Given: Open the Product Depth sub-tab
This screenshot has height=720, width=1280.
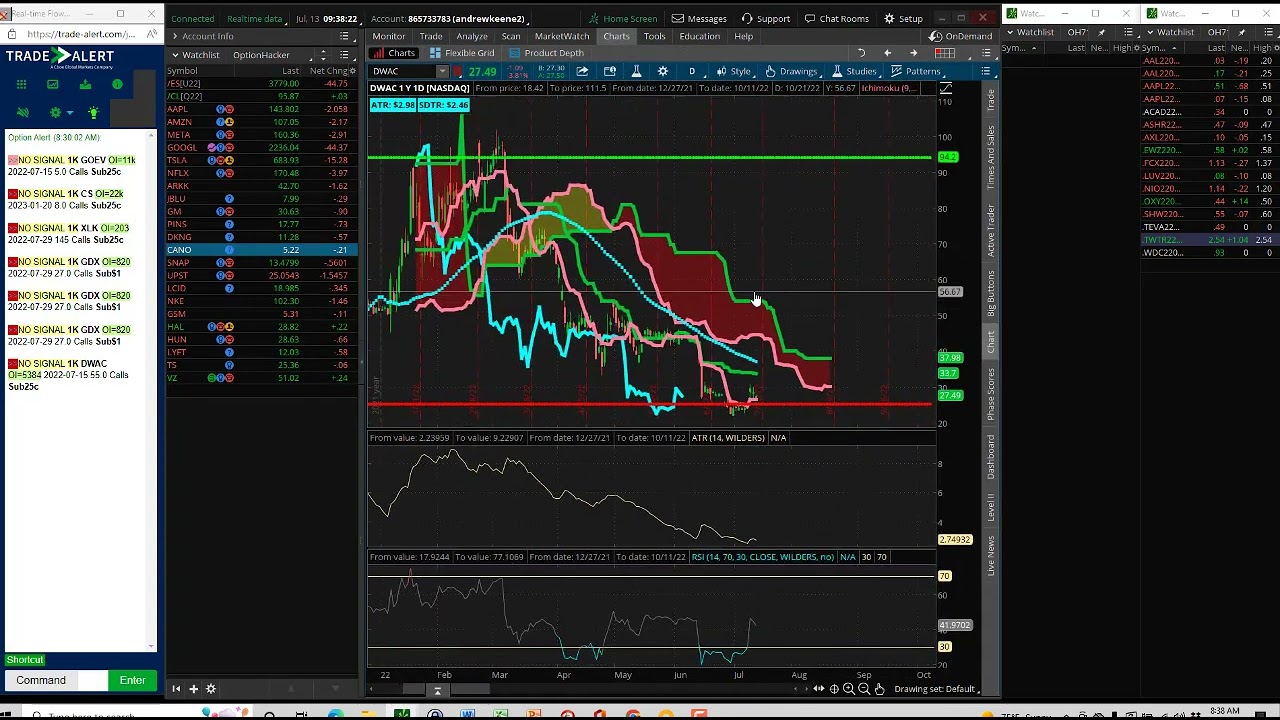Looking at the screenshot, I should [x=546, y=53].
